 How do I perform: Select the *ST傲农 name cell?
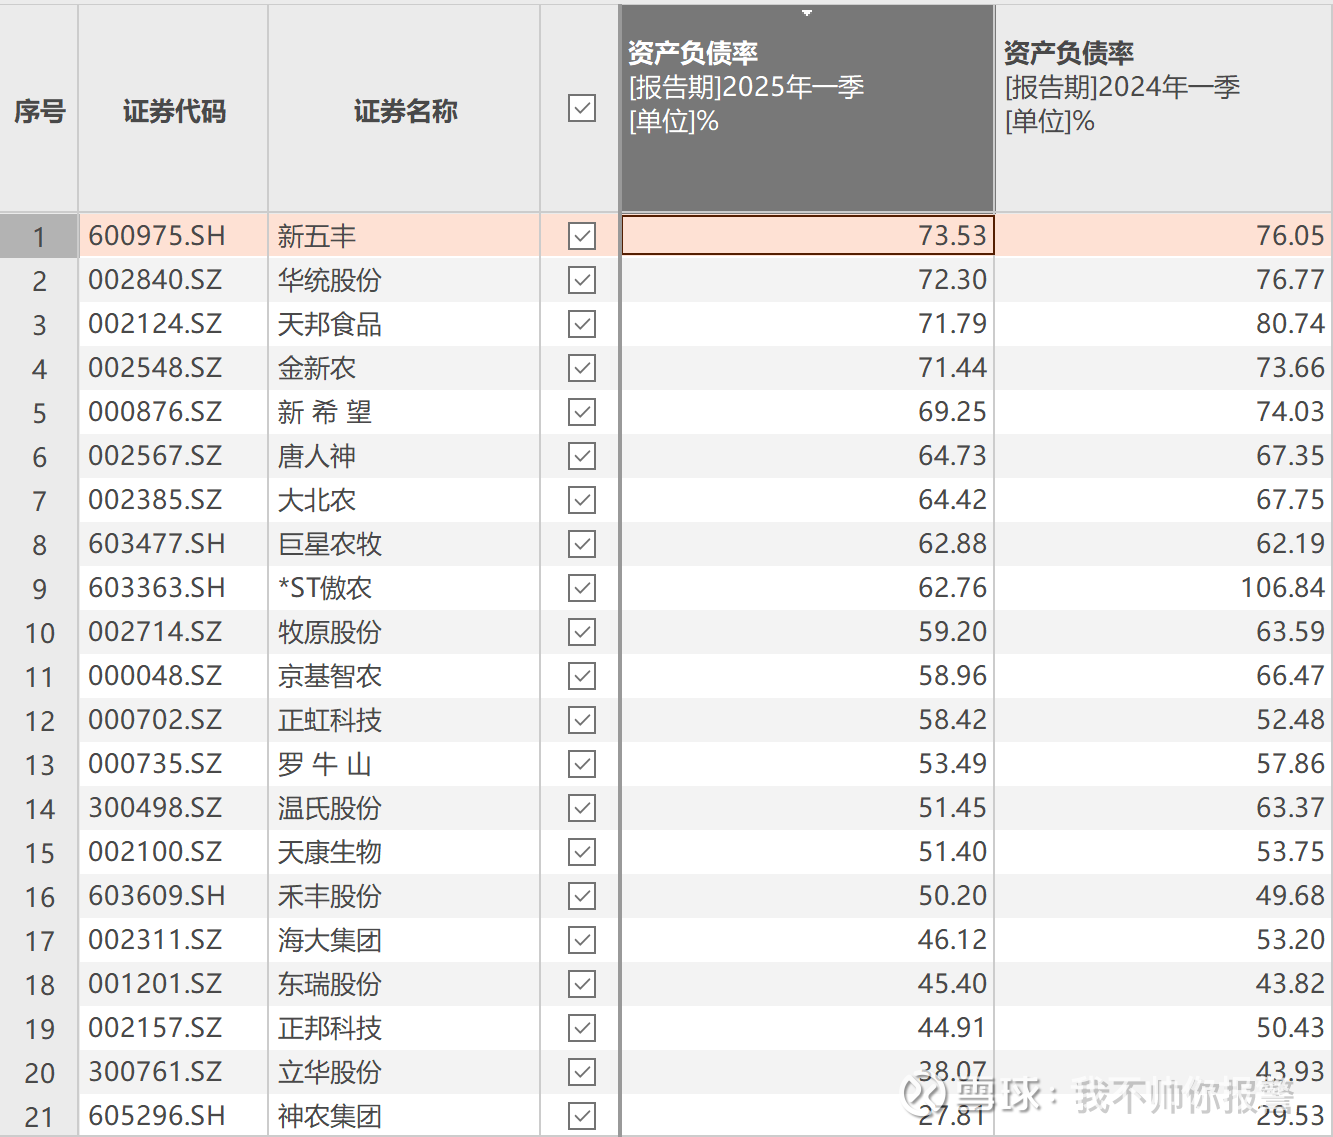pyautogui.click(x=404, y=588)
